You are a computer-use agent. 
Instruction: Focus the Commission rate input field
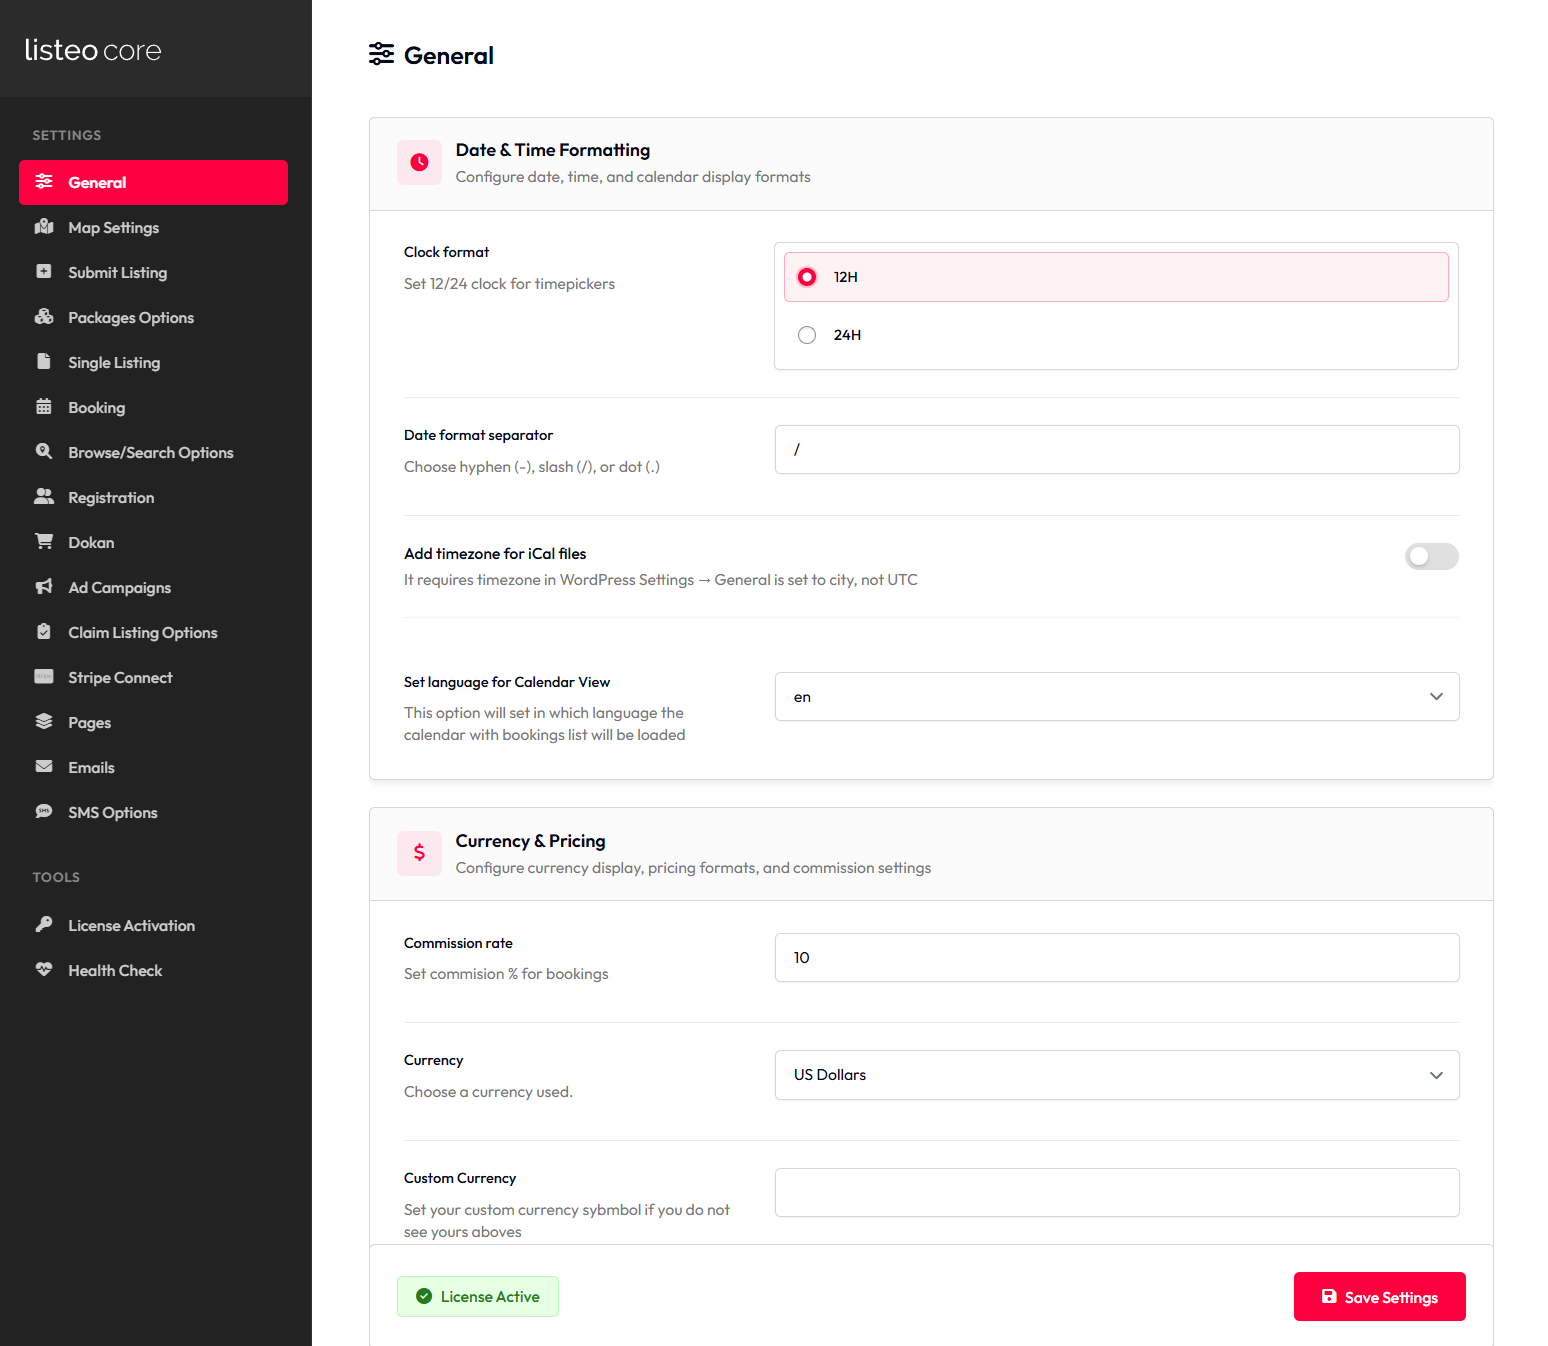pos(1116,958)
